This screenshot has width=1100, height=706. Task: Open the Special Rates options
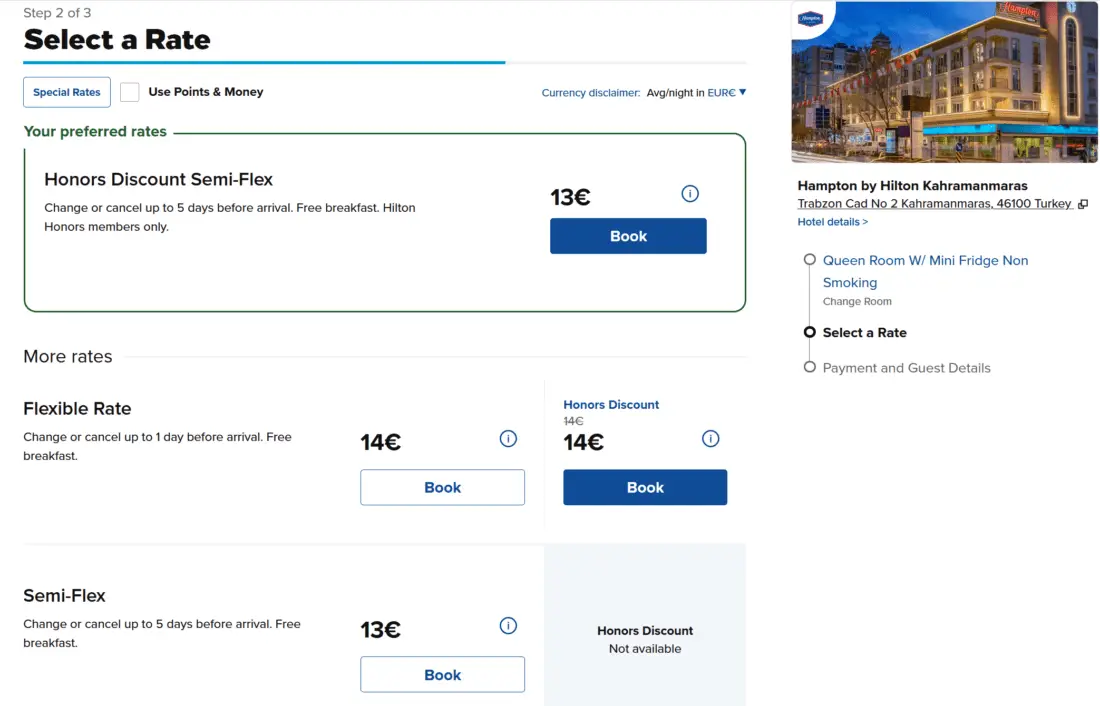click(67, 92)
